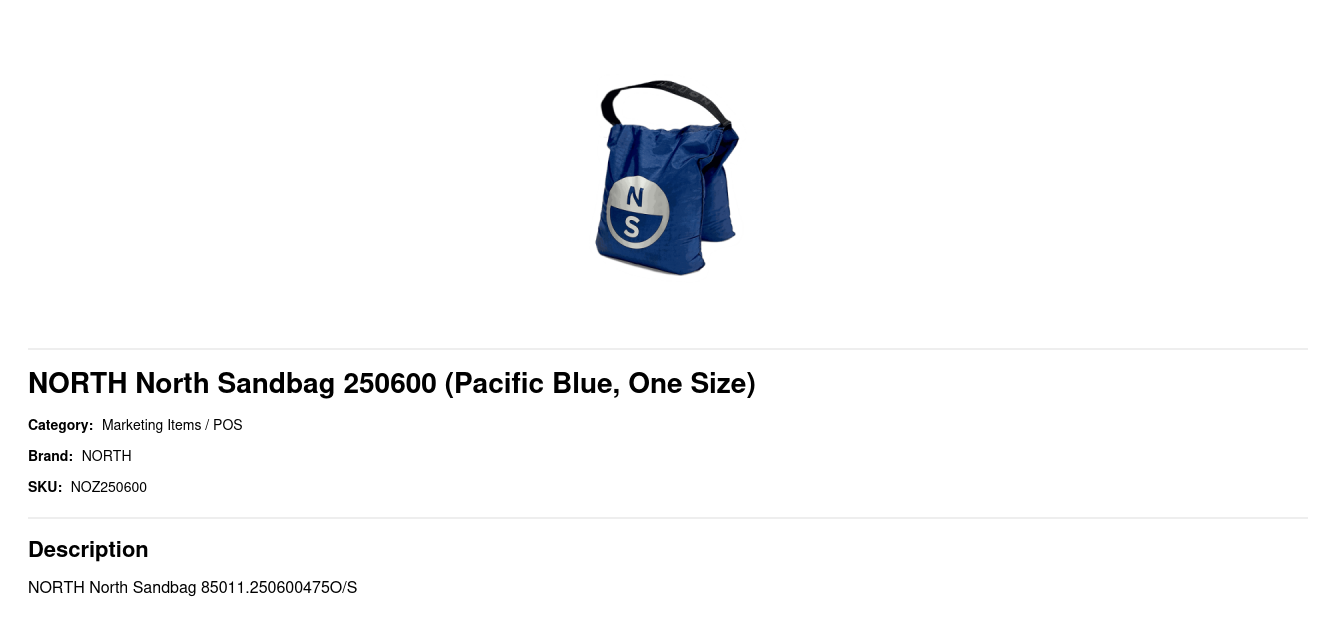Click the "POS" text in the category
This screenshot has width=1328, height=627.
click(228, 425)
